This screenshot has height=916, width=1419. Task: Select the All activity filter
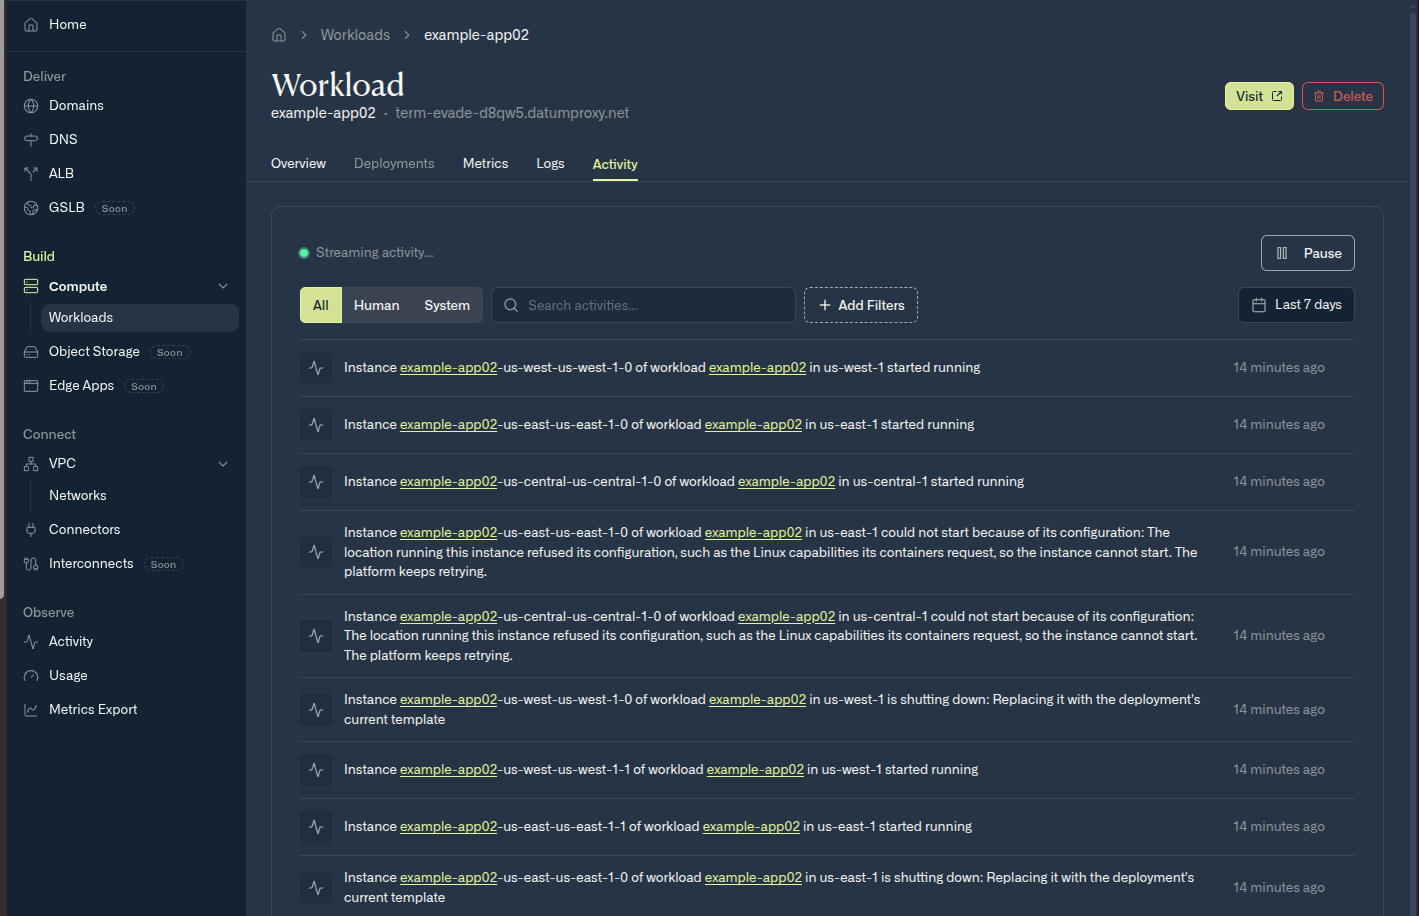(321, 305)
